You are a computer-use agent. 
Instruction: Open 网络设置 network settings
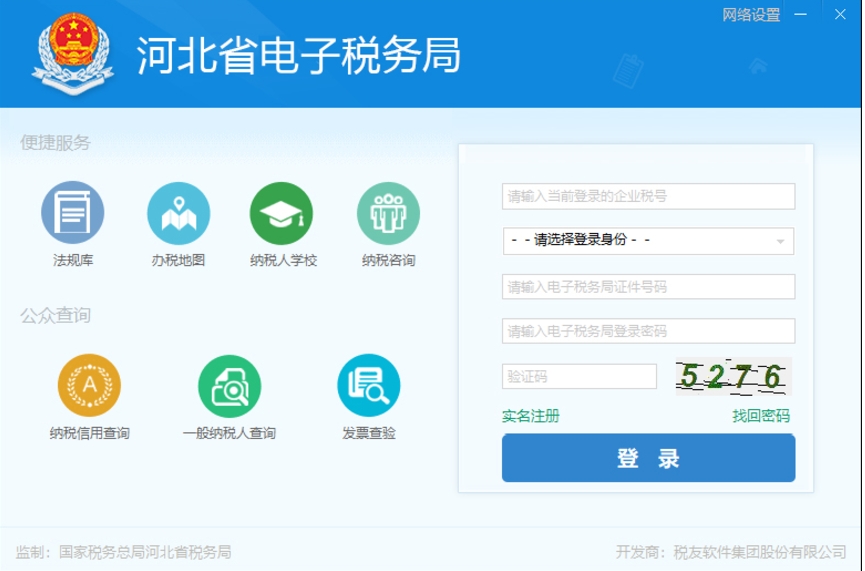[751, 15]
